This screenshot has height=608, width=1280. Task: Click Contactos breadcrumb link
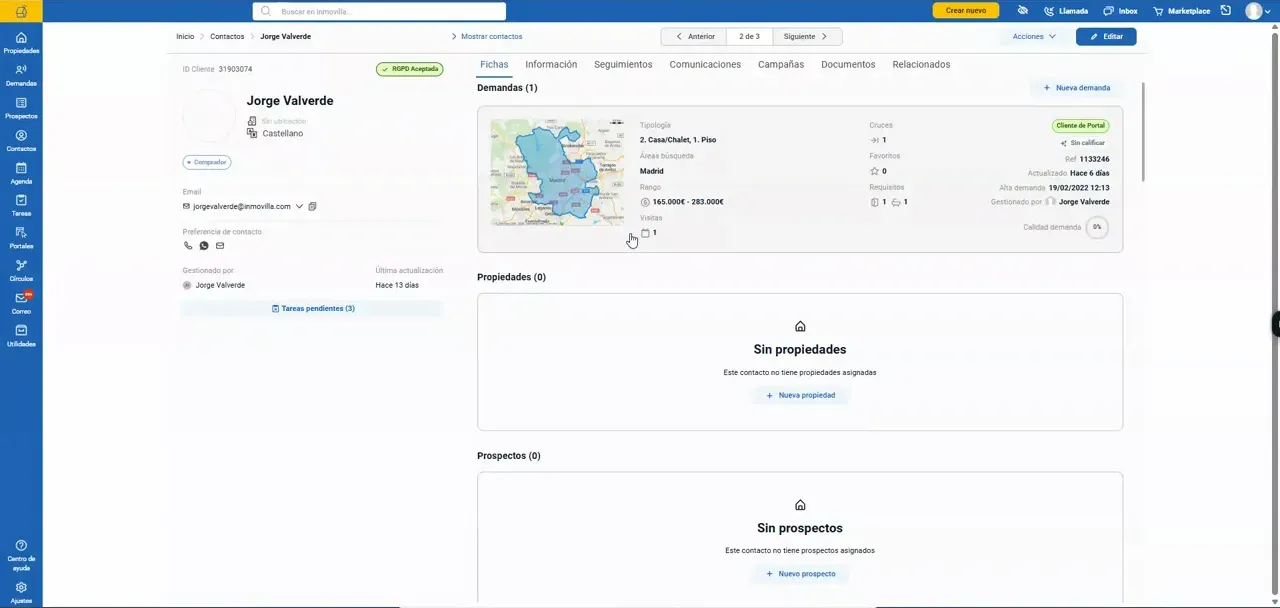[x=227, y=36]
